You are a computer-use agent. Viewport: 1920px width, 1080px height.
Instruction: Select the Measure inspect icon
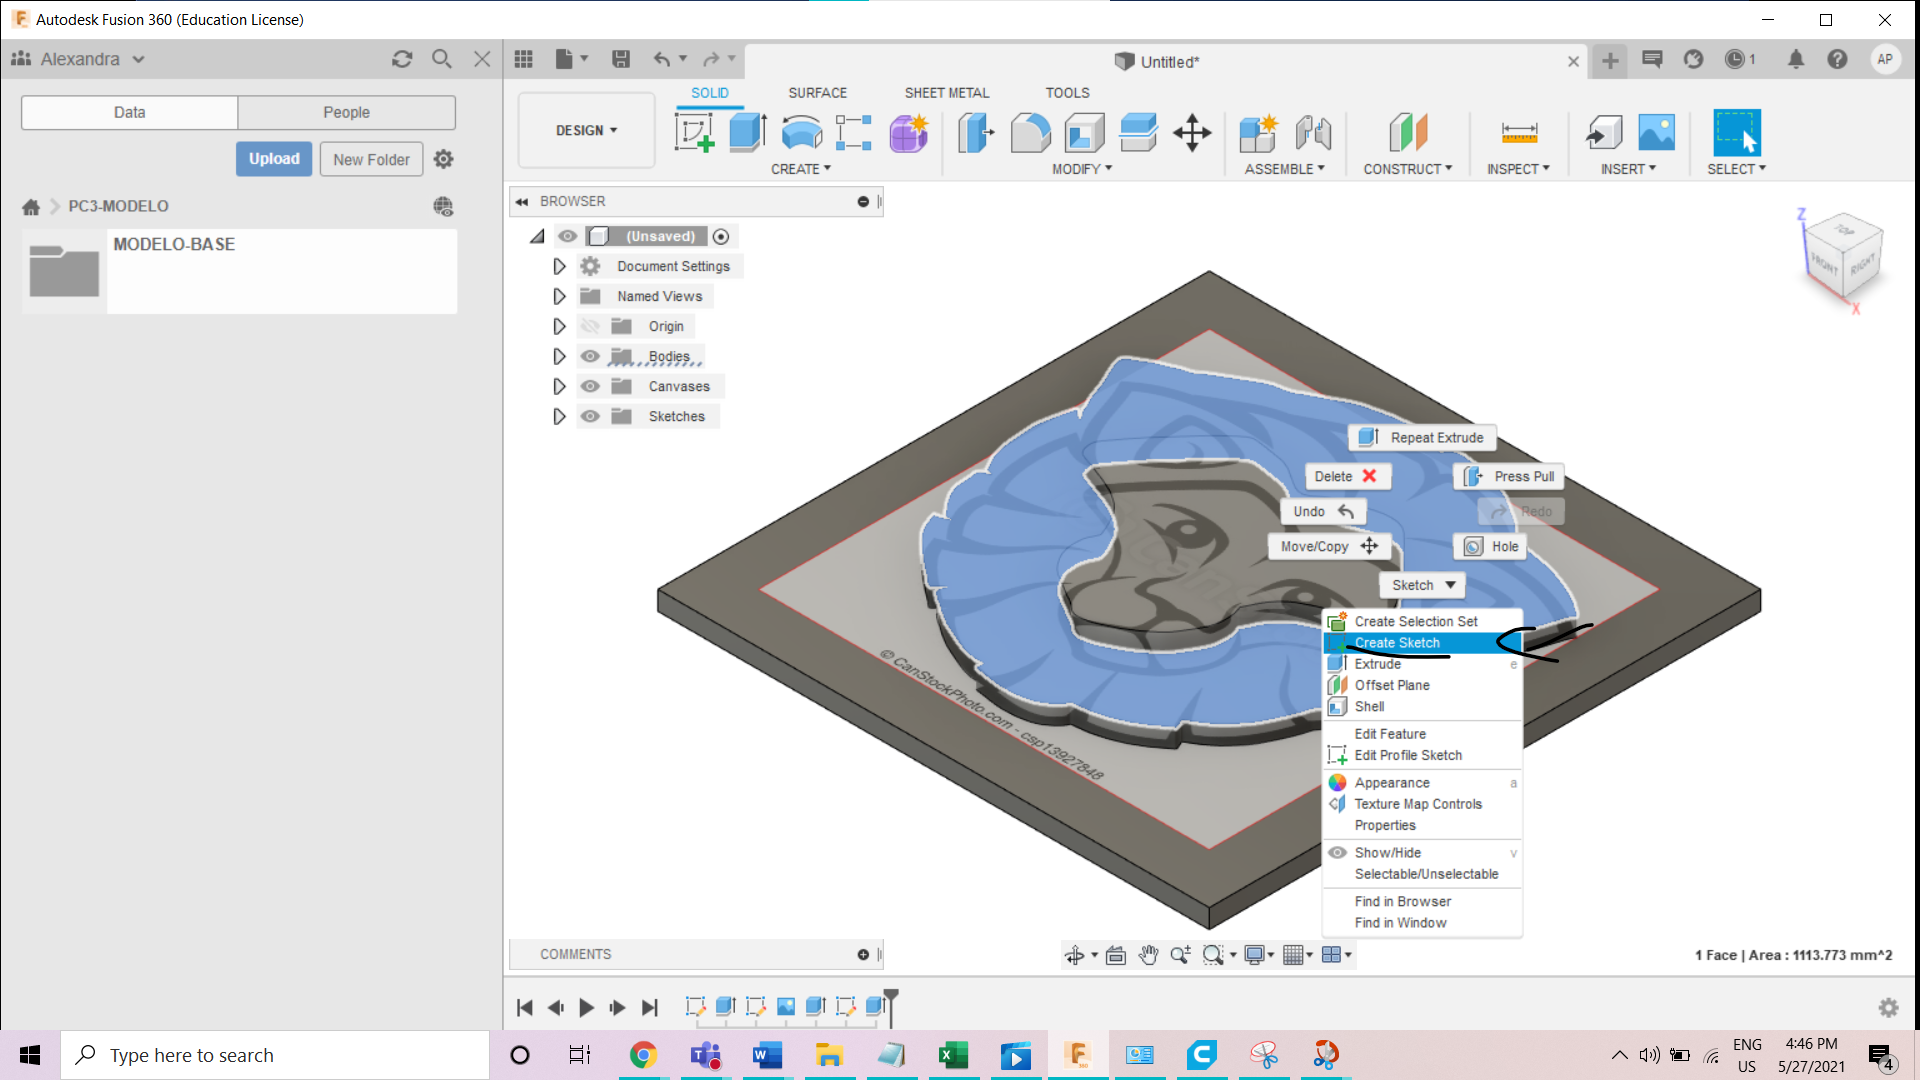pyautogui.click(x=1519, y=132)
